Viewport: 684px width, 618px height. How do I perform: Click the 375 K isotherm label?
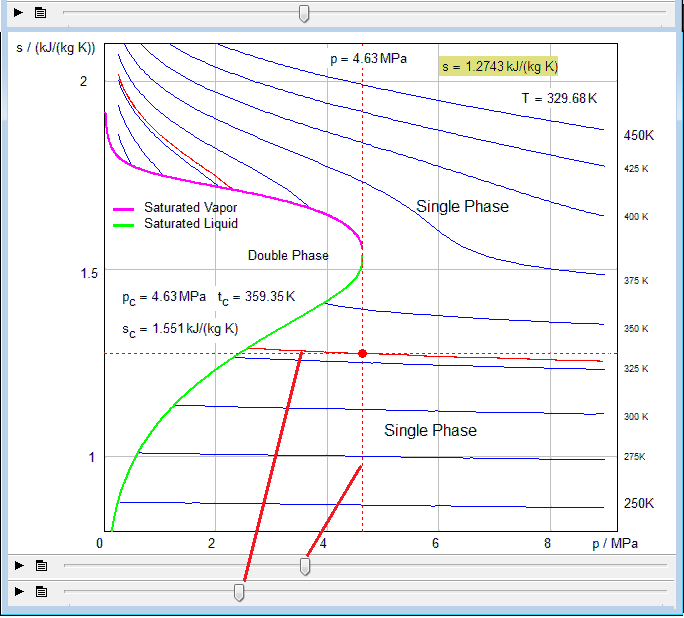(636, 281)
